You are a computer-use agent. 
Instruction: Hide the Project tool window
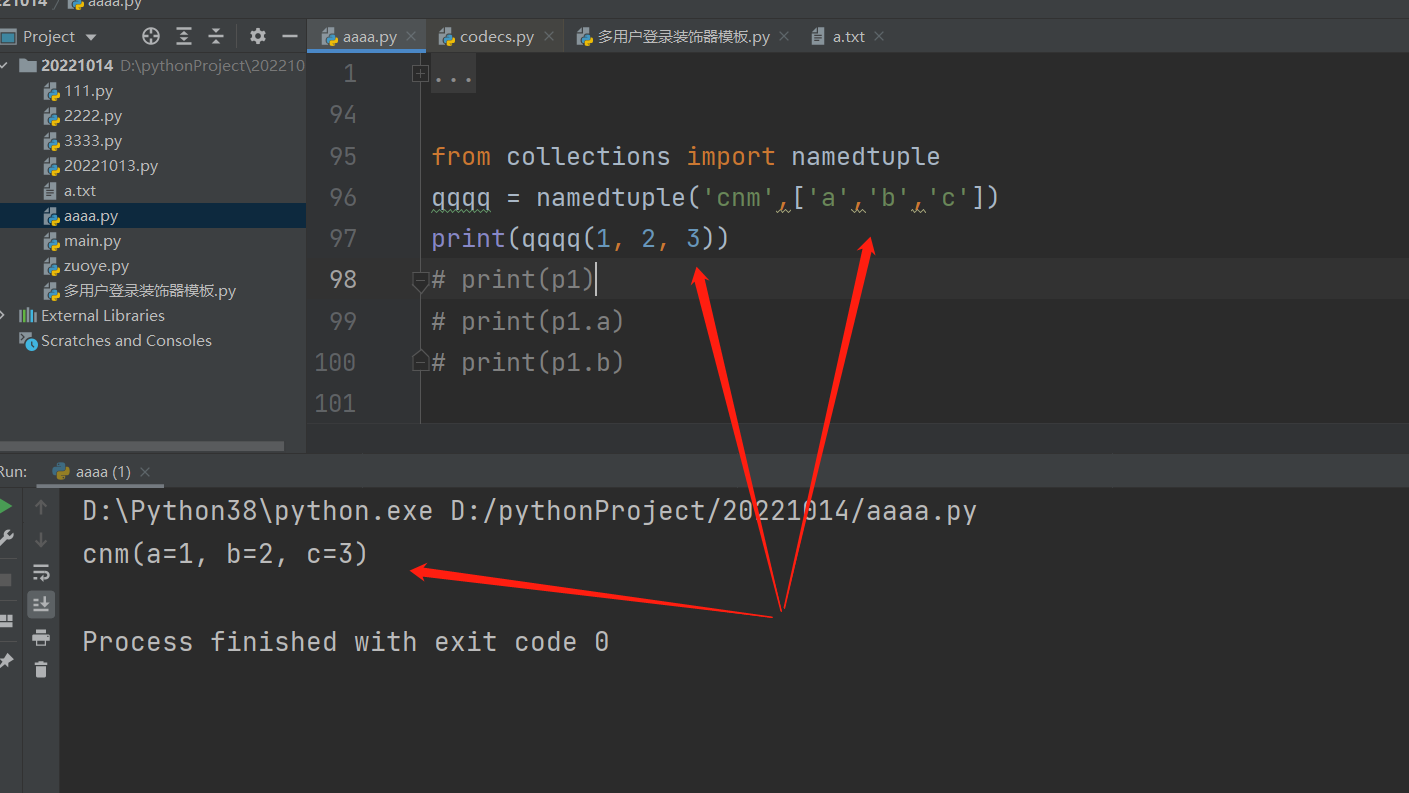(x=290, y=36)
